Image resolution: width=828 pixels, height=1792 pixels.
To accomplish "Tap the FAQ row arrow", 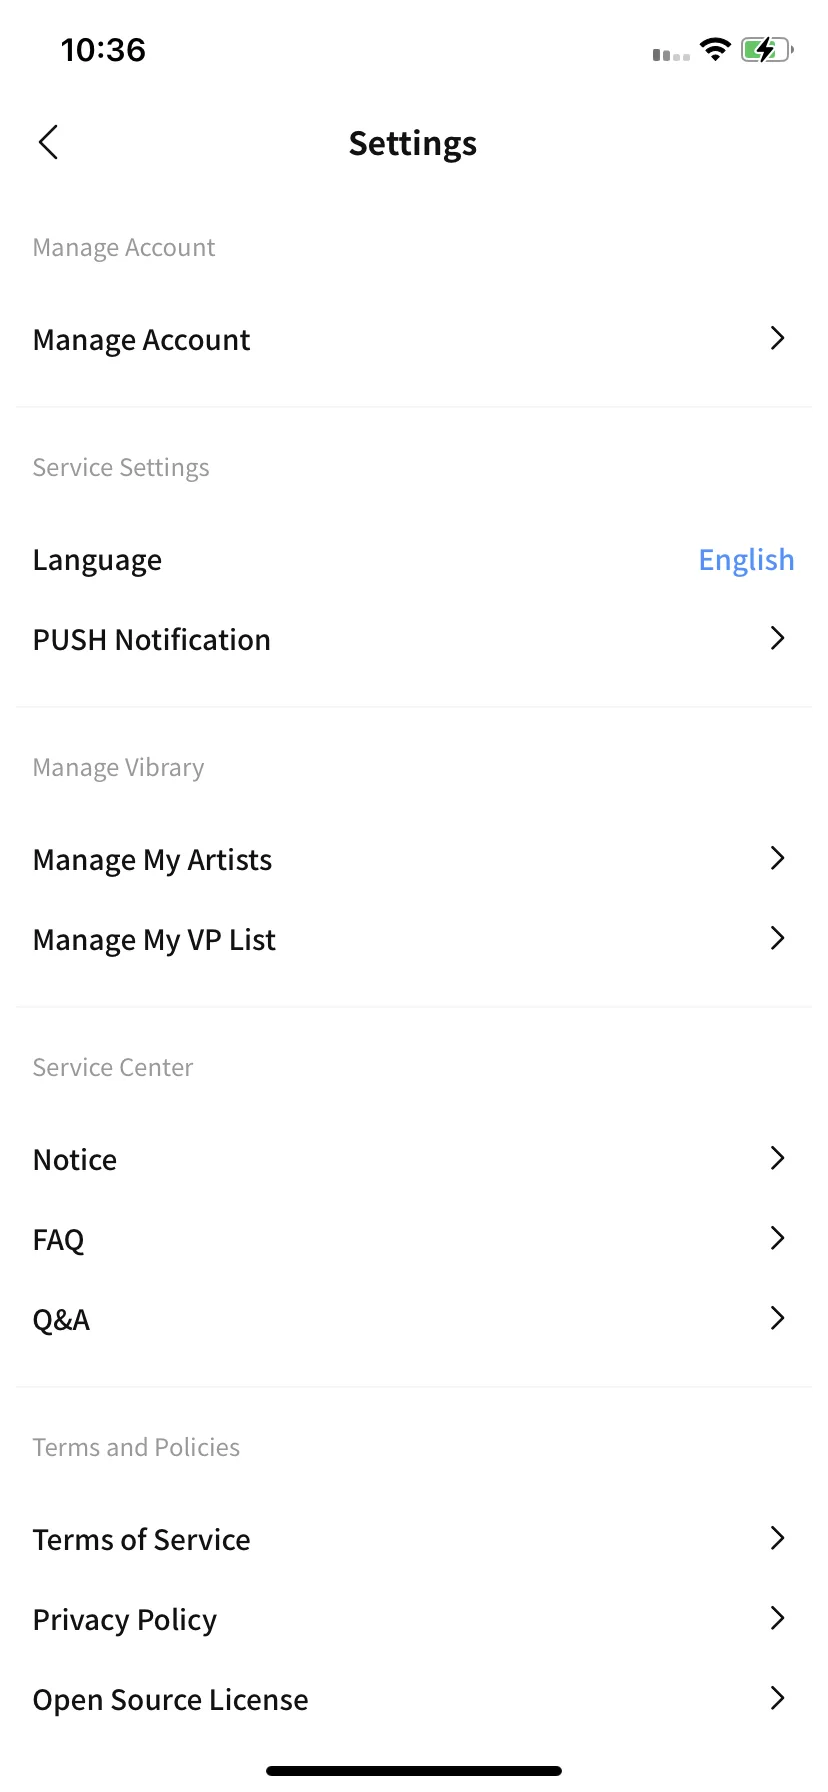I will pos(777,1238).
